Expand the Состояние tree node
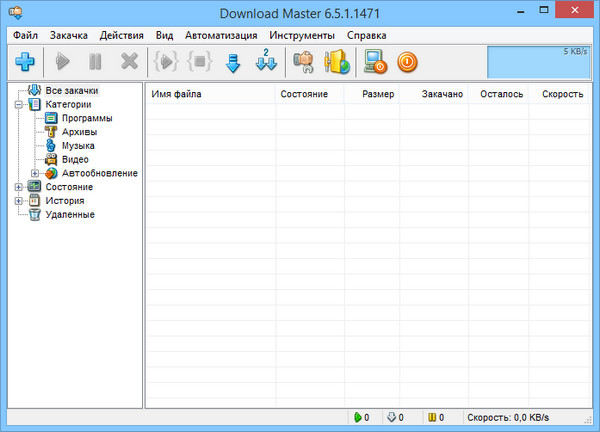600x432 pixels. (19, 187)
